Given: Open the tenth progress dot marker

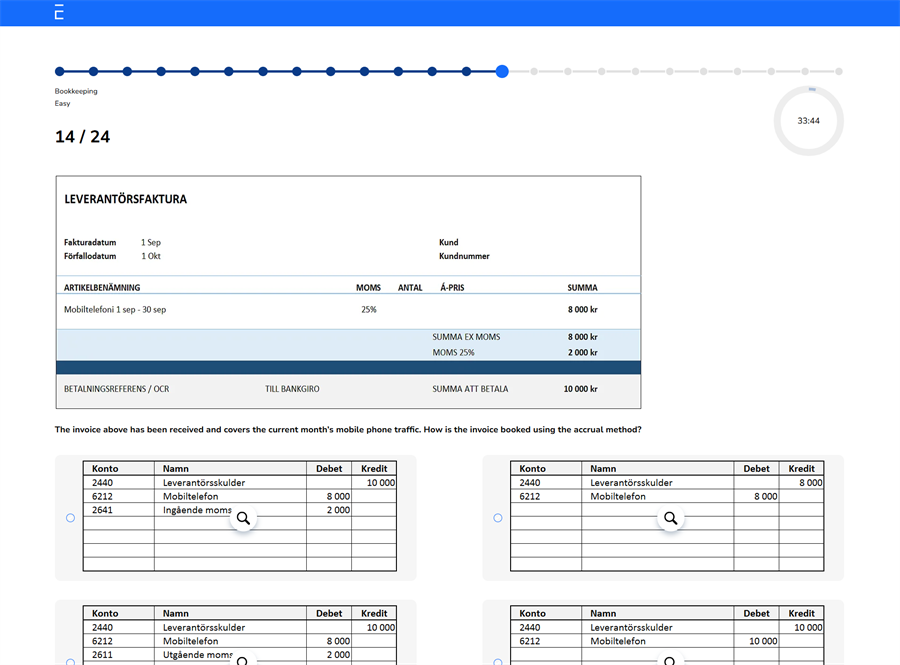Looking at the screenshot, I should tap(363, 71).
